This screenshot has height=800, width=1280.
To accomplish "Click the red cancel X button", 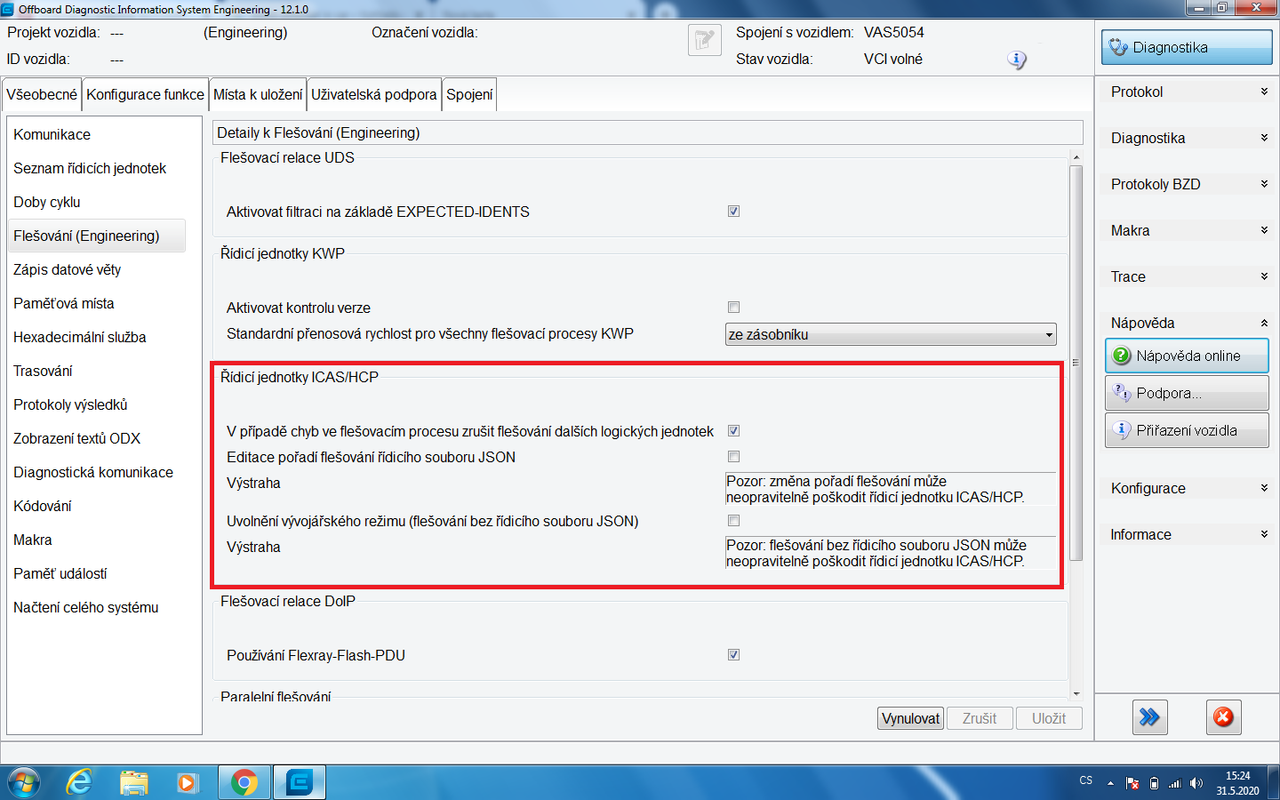I will pyautogui.click(x=1222, y=716).
